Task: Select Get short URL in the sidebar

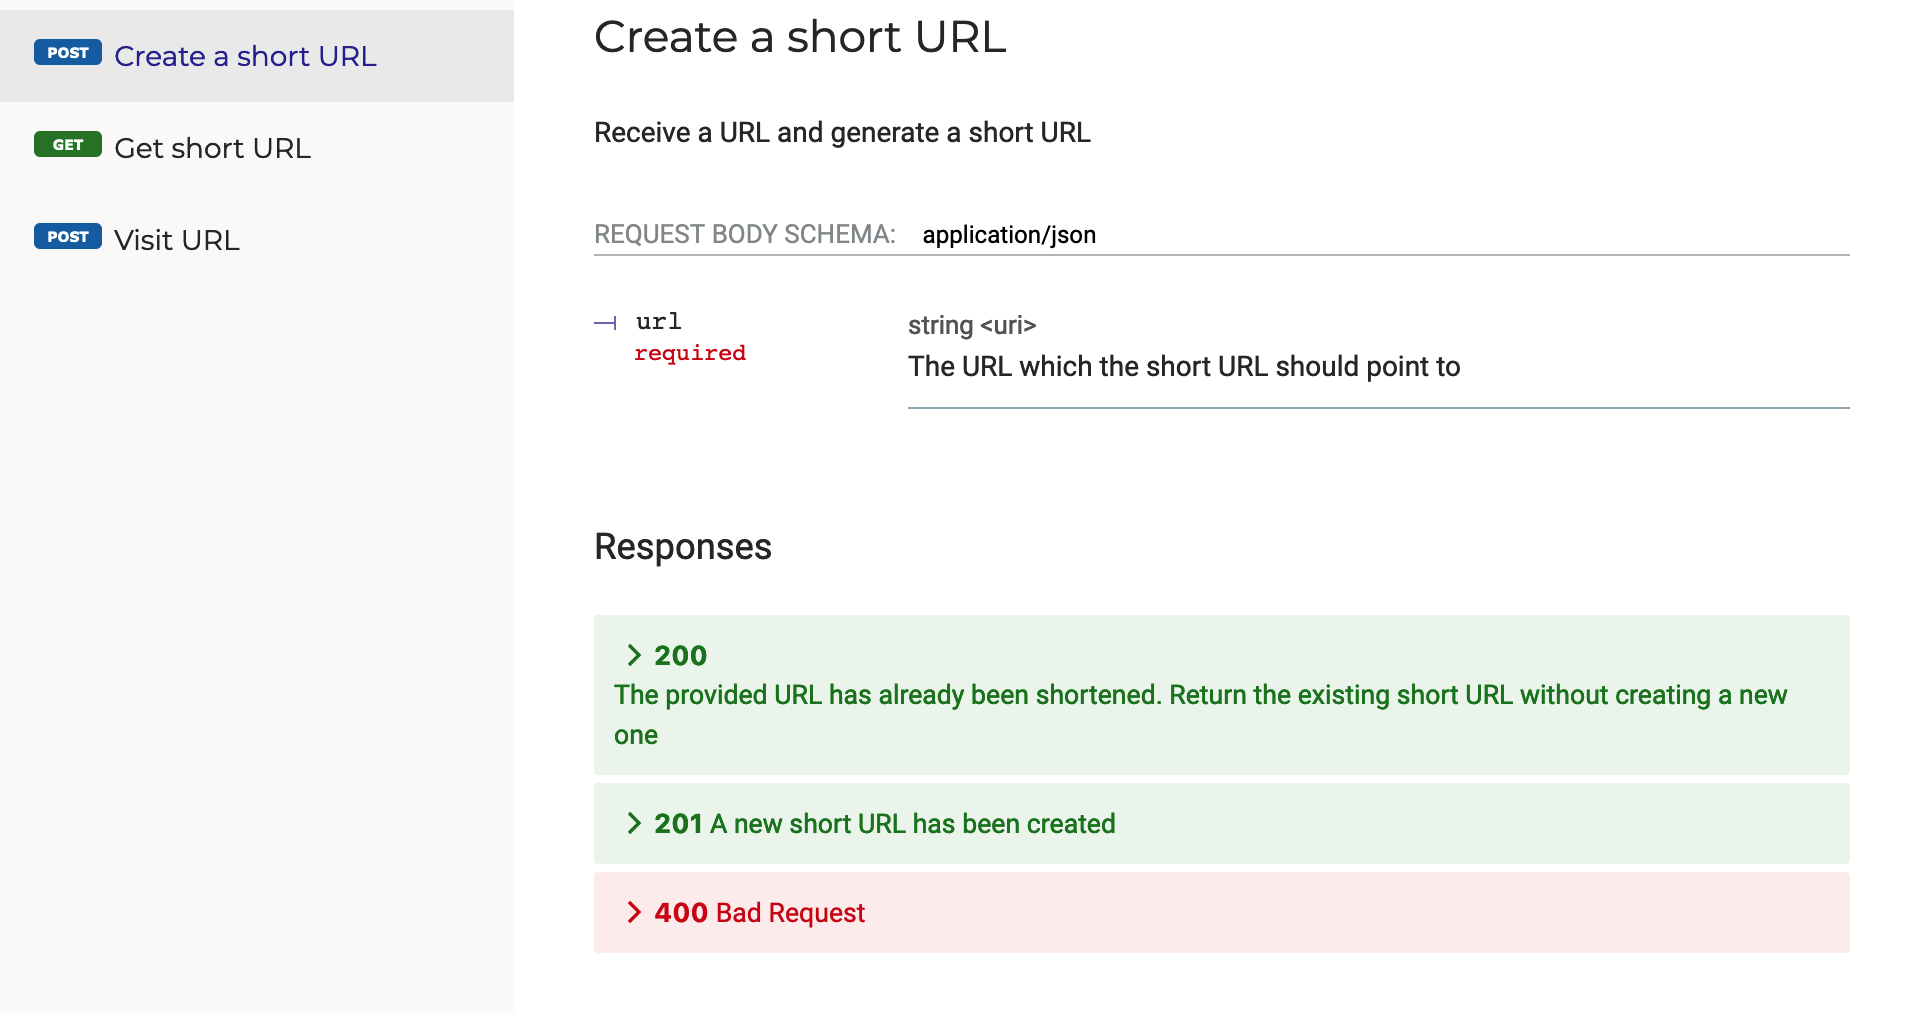Action: (x=212, y=147)
